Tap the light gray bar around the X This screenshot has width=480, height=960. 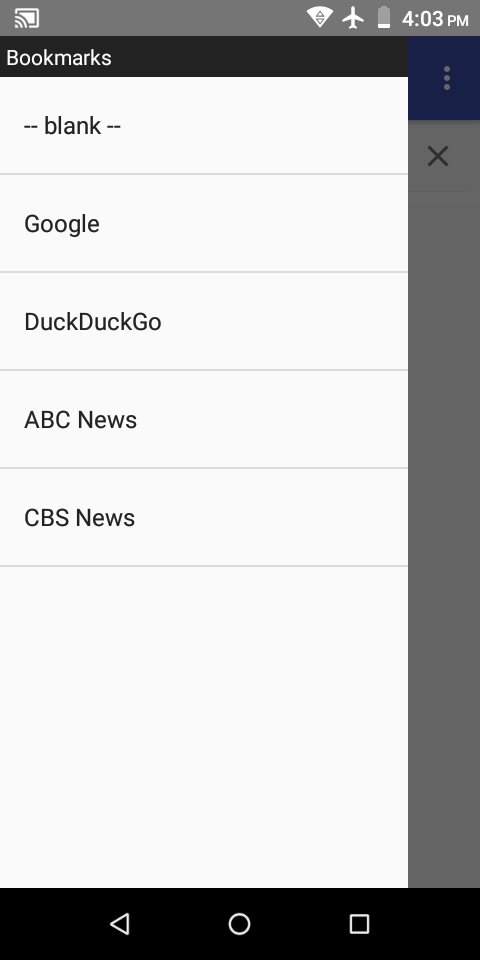444,156
